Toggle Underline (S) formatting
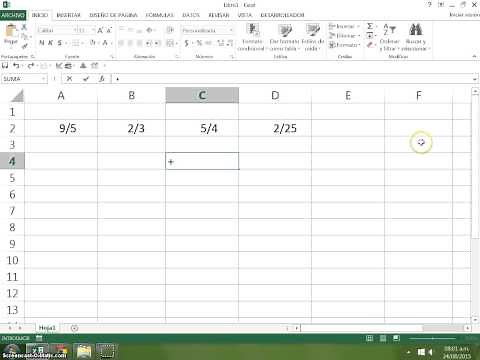This screenshot has height=360, width=480. [x=59, y=43]
